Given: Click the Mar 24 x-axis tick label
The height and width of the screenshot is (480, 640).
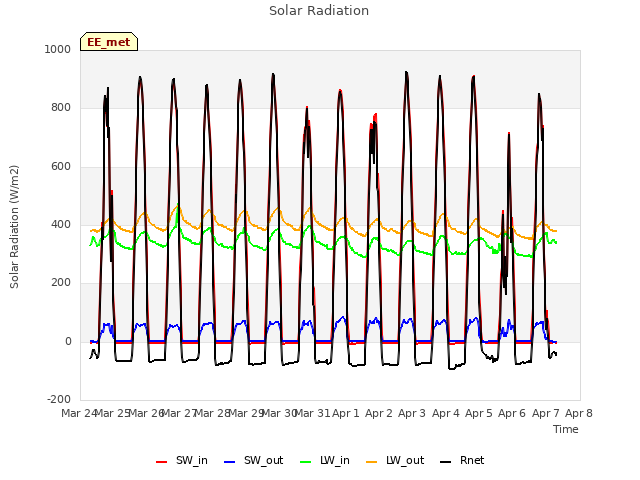Looking at the screenshot, I should 78,413.
